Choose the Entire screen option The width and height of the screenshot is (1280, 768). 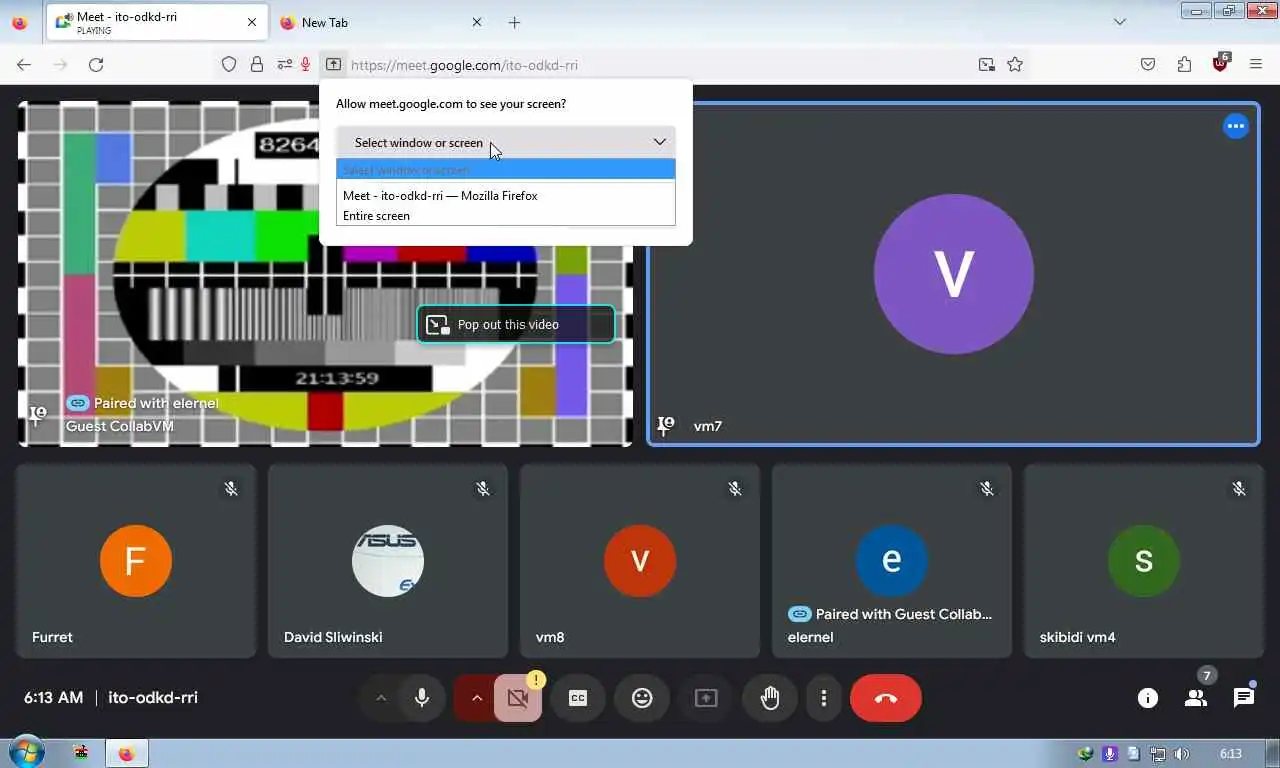click(506, 216)
